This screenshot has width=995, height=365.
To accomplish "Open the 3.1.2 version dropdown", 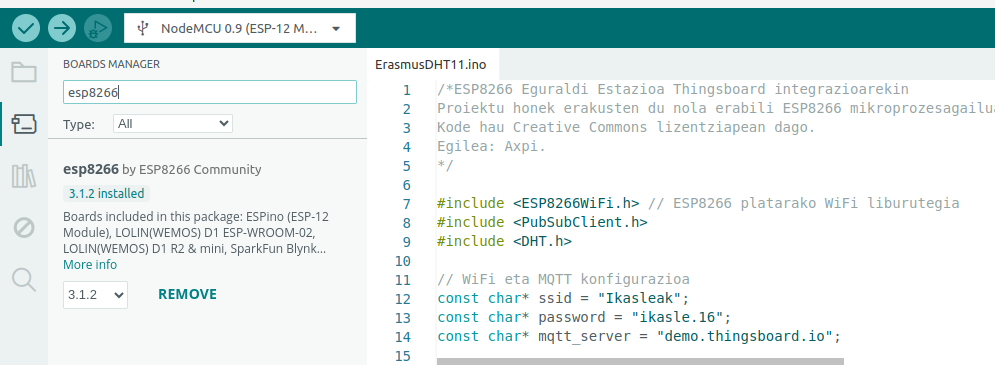I will pos(95,295).
